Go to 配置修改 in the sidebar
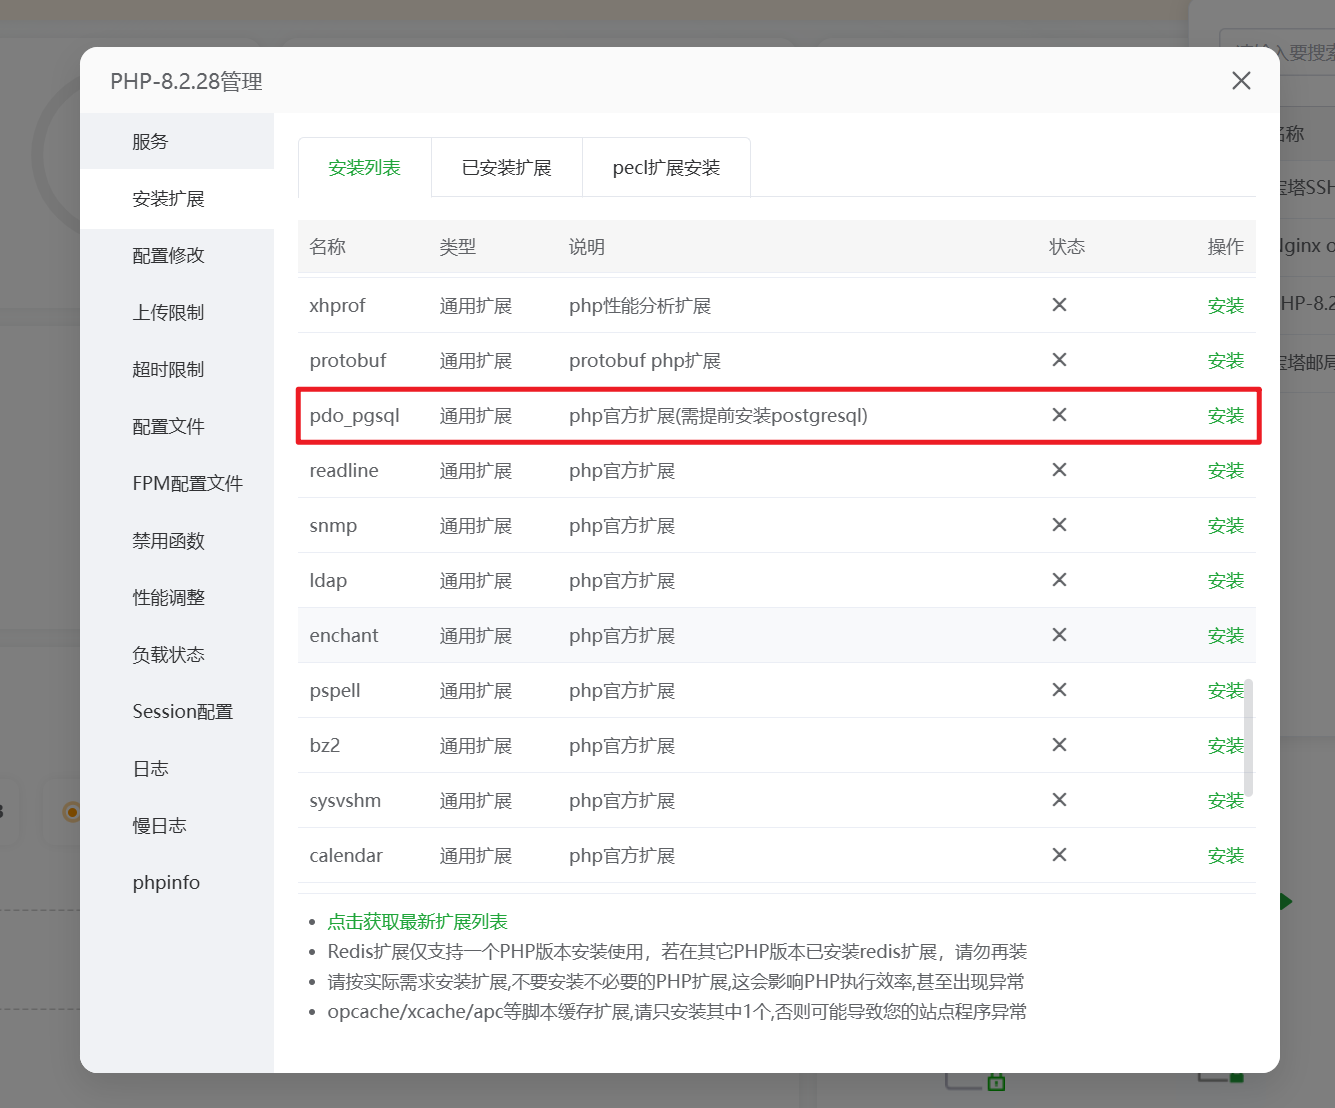 coord(168,256)
